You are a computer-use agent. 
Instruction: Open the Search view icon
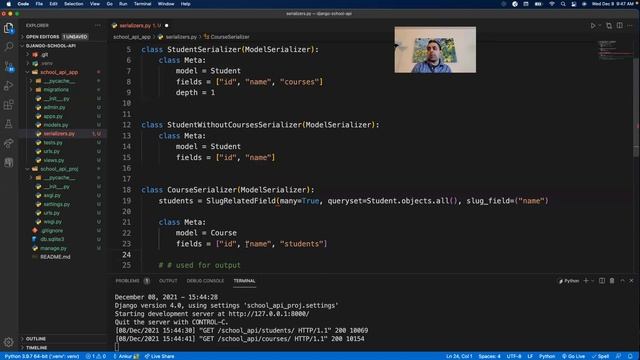point(9,46)
